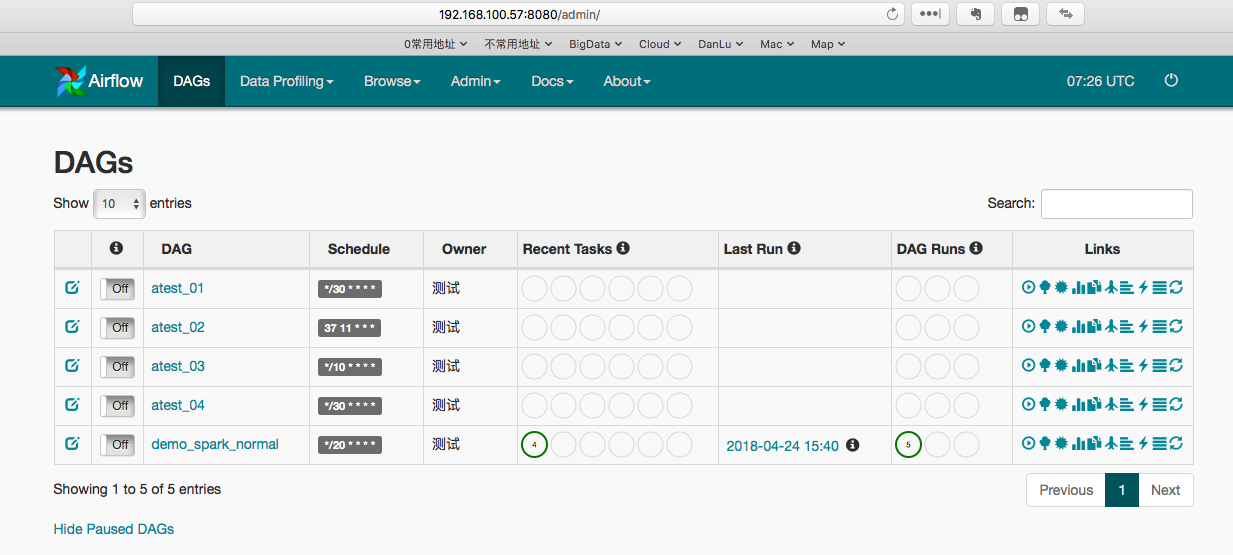Open the BigData bookmarks folder

pos(596,44)
